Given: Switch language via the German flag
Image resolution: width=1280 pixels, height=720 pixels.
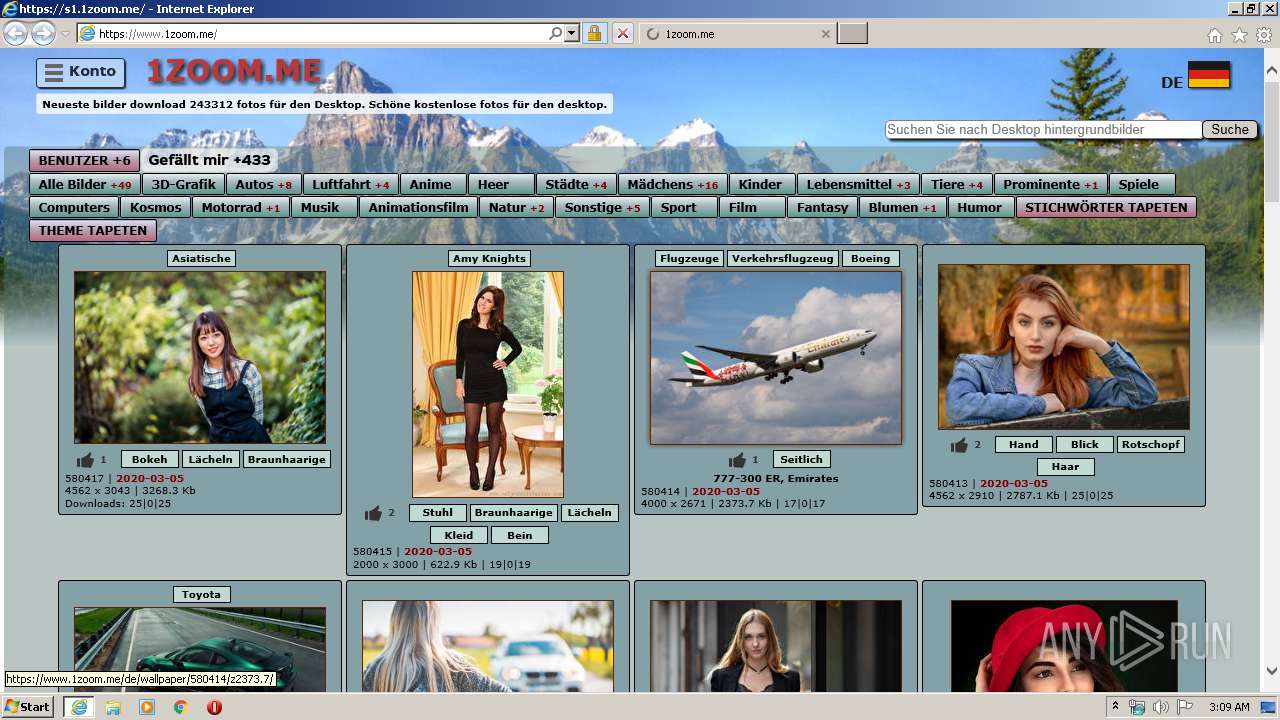Looking at the screenshot, I should [x=1209, y=75].
